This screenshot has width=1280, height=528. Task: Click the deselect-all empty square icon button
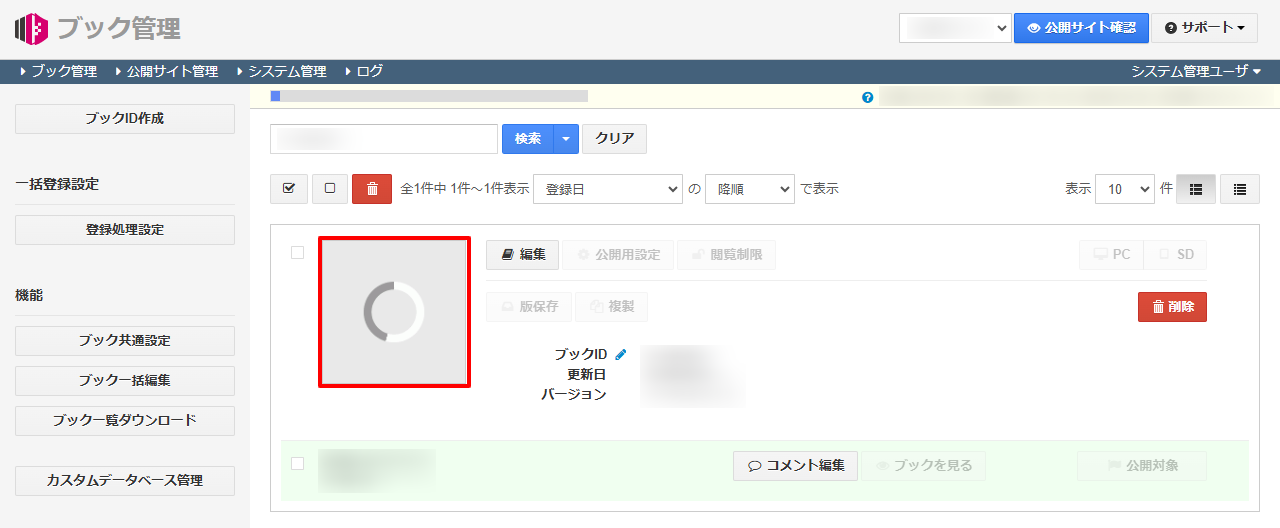tap(330, 188)
